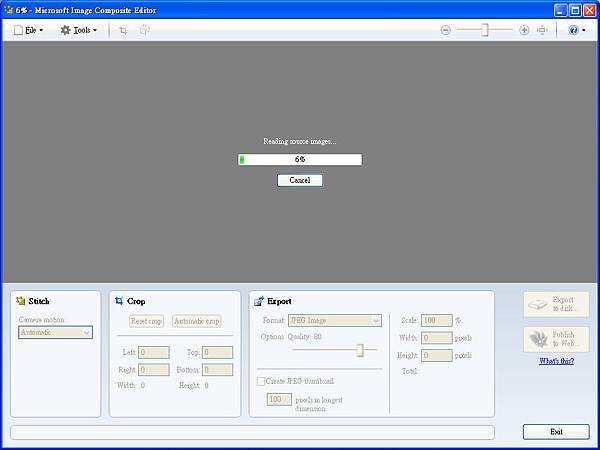
Task: Click the fit-to-window zoom icon
Action: click(x=542, y=30)
